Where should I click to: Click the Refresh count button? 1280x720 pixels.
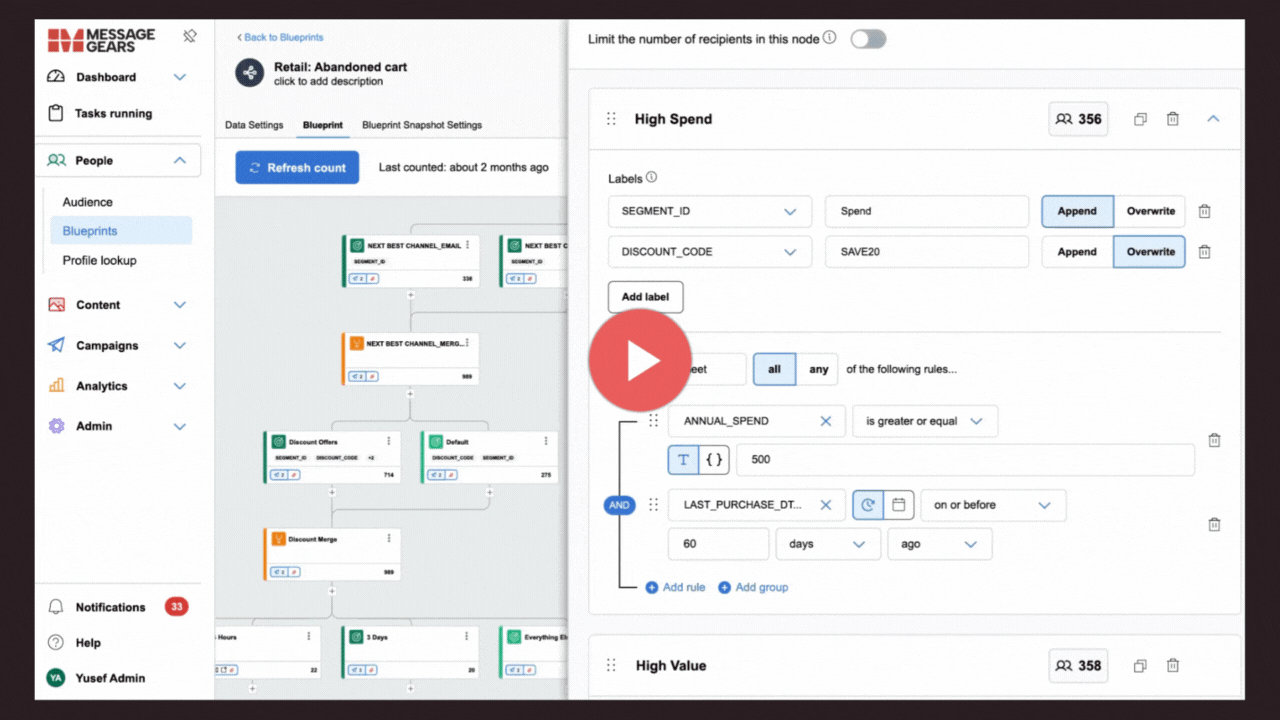coord(297,168)
